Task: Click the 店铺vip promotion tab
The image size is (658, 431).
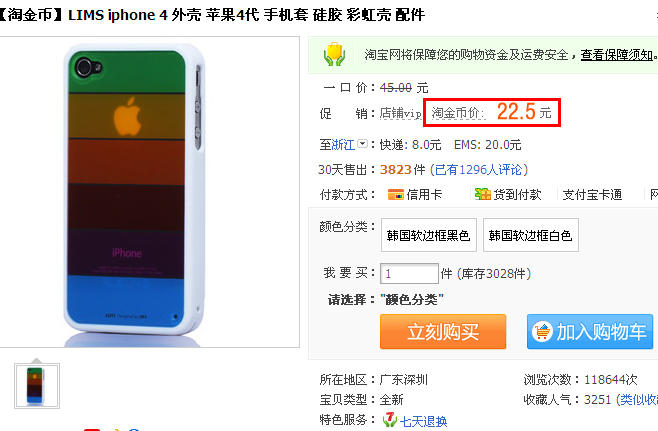Action: pos(400,113)
